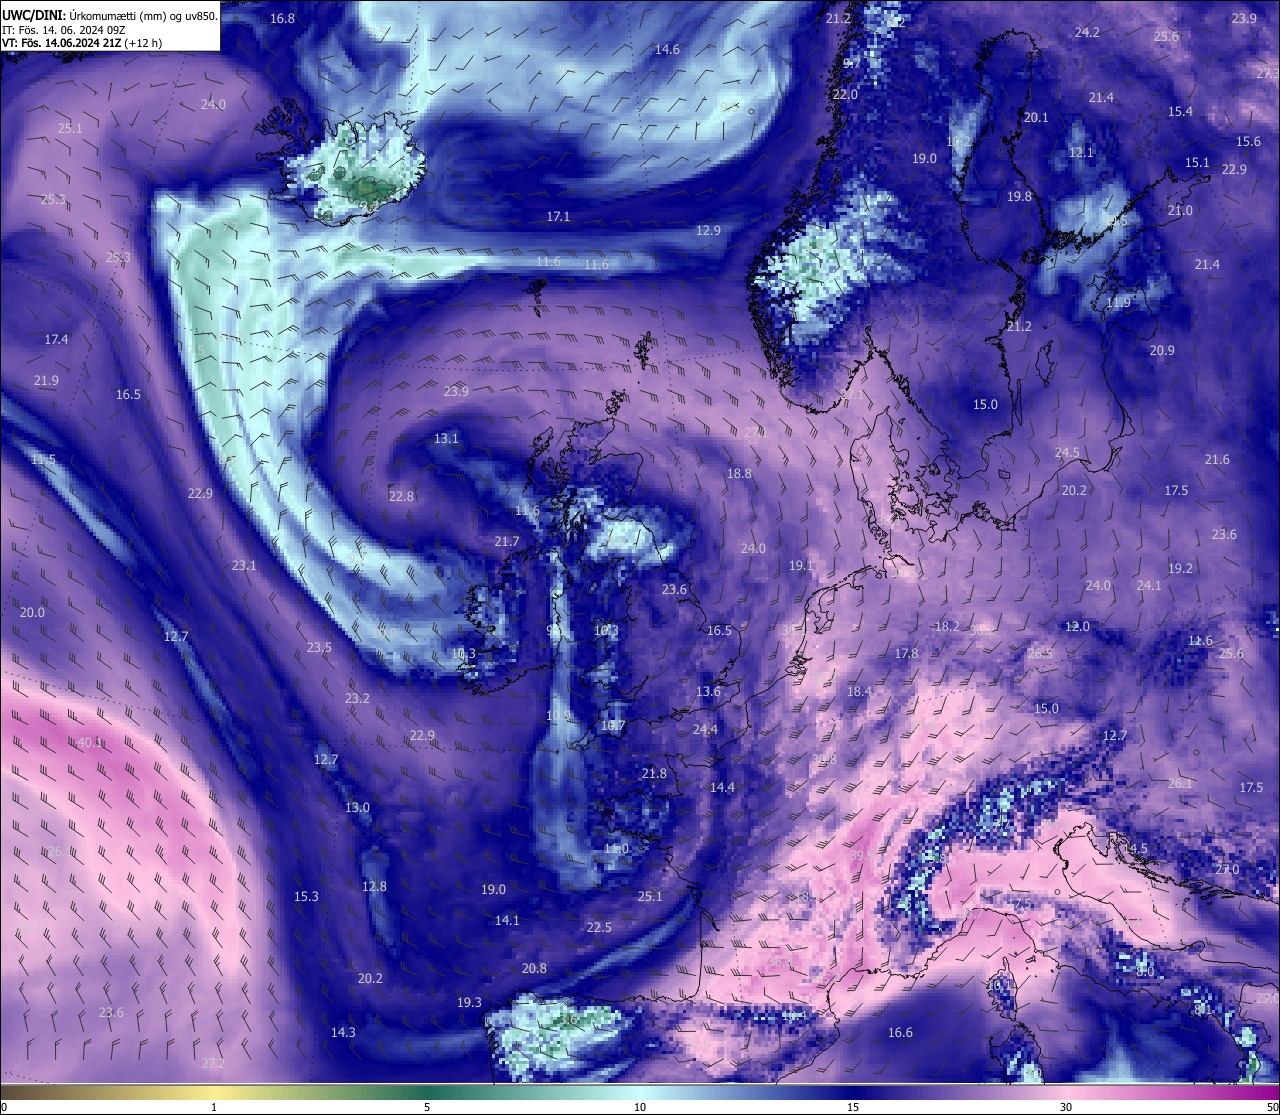Click the 17.8 value label
This screenshot has height=1115, width=1280.
(906, 653)
